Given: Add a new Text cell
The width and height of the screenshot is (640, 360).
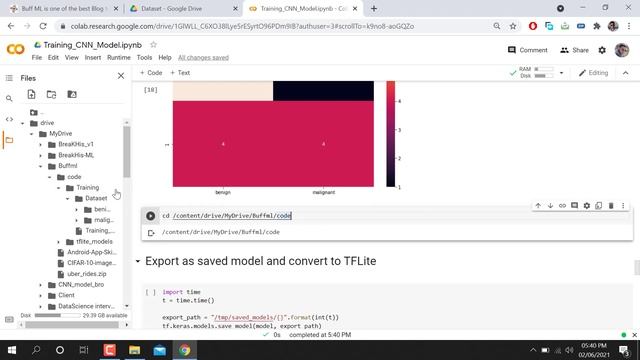Looking at the screenshot, I should [x=180, y=73].
